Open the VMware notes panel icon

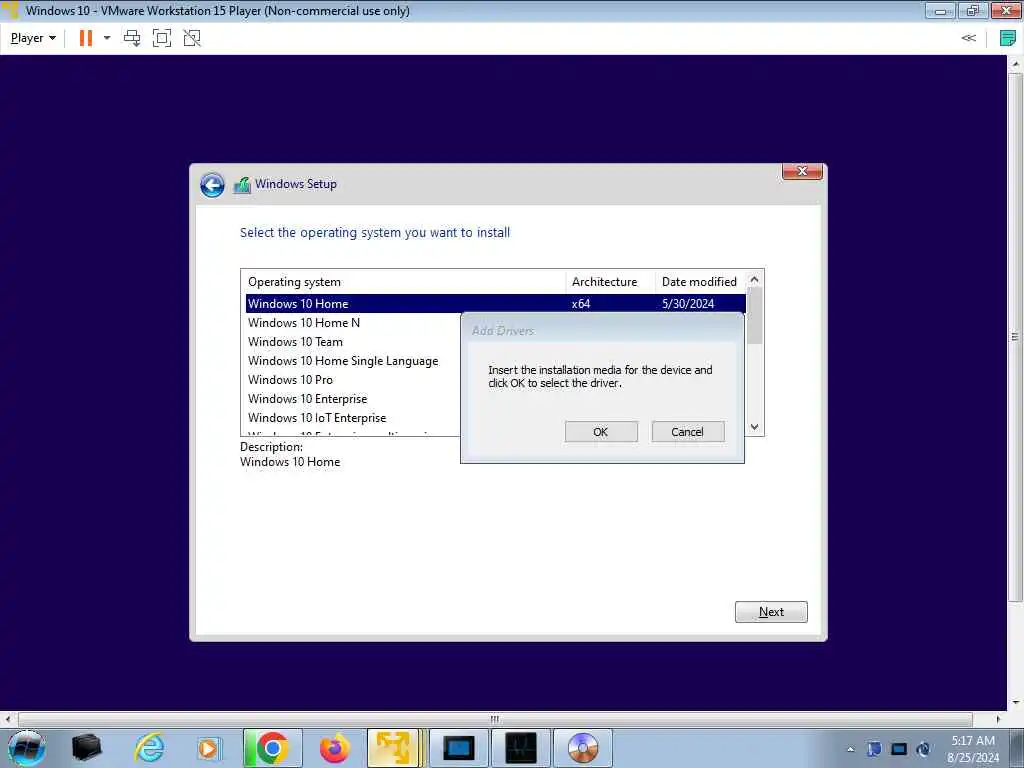pos(1008,38)
